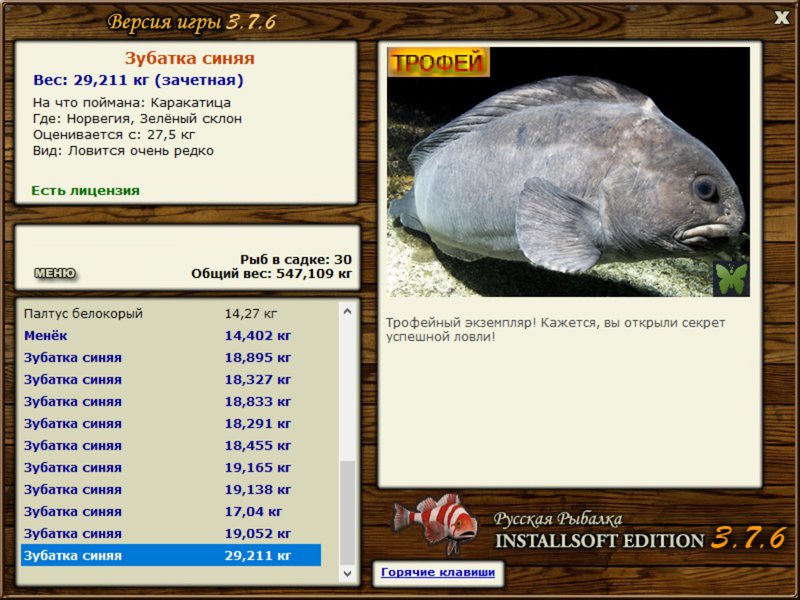This screenshot has width=800, height=600.
Task: Select Зубатка синяя 18,455 кг row
Action: (171, 445)
